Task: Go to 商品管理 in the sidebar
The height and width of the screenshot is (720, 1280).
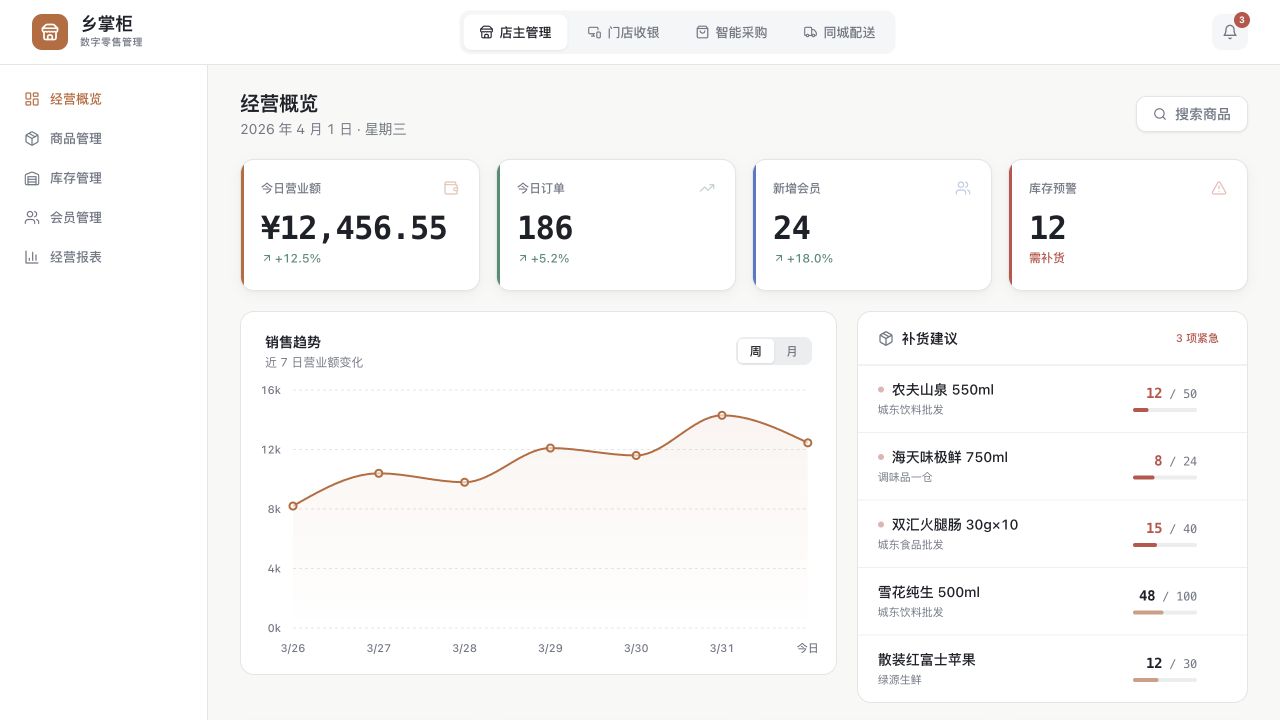Action: tap(104, 138)
